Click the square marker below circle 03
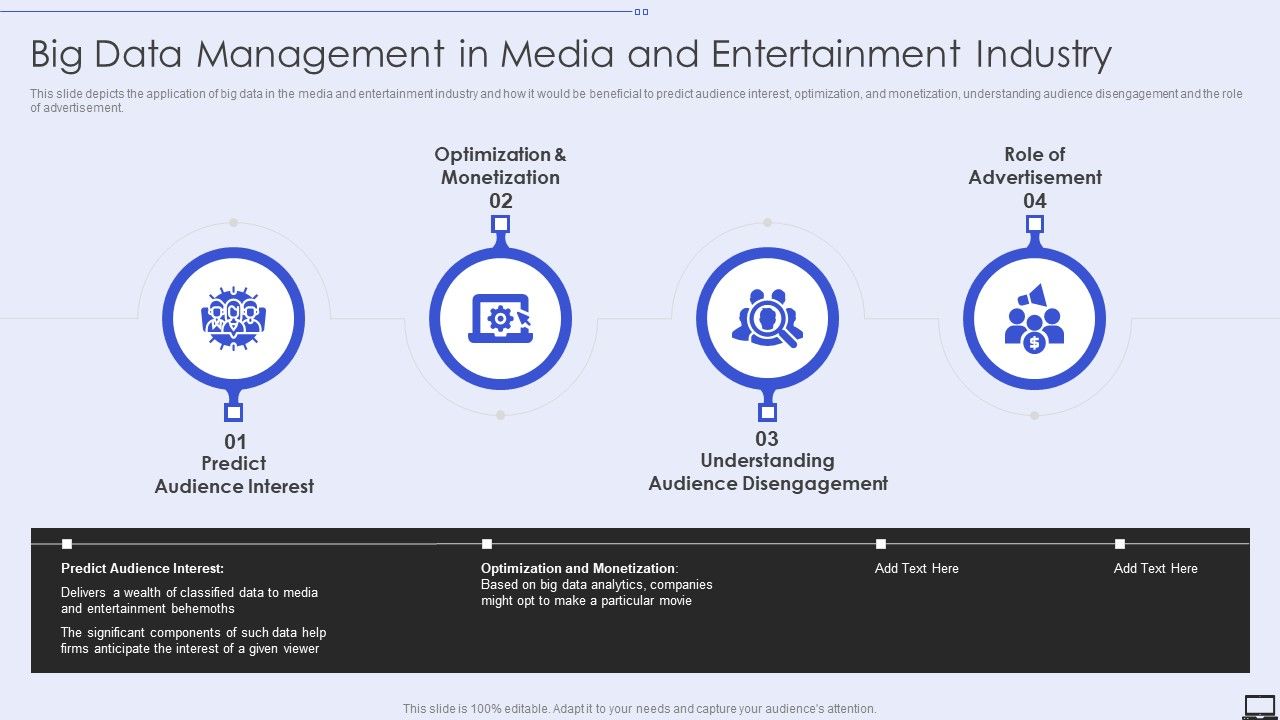The height and width of the screenshot is (720, 1280). [x=767, y=412]
